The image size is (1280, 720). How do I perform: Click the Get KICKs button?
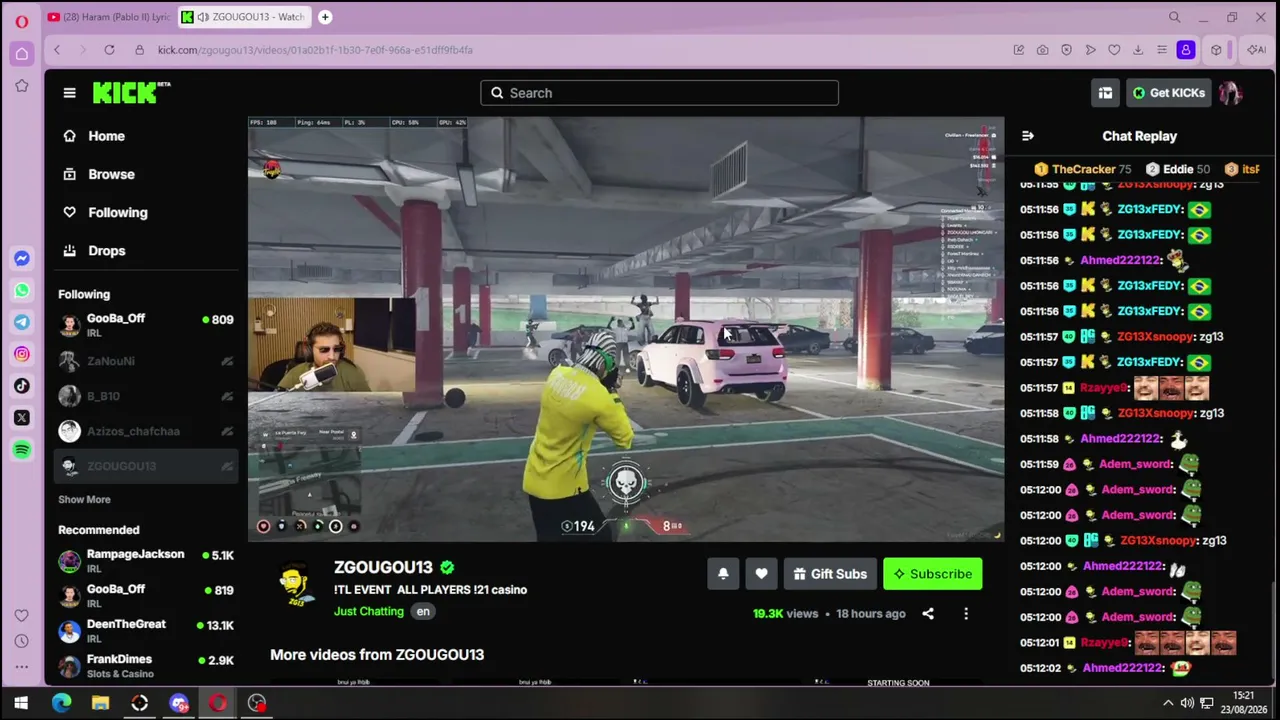[x=1169, y=93]
